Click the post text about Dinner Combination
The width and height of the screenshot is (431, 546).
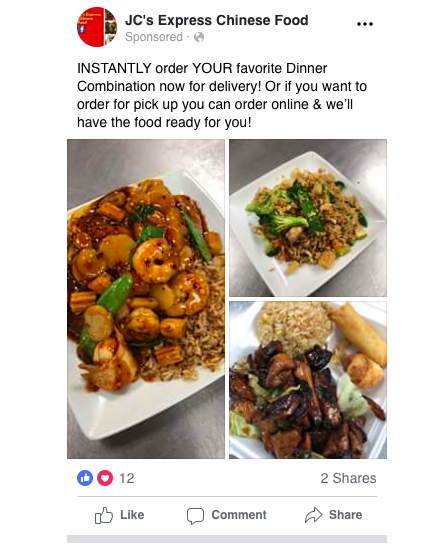pos(222,95)
